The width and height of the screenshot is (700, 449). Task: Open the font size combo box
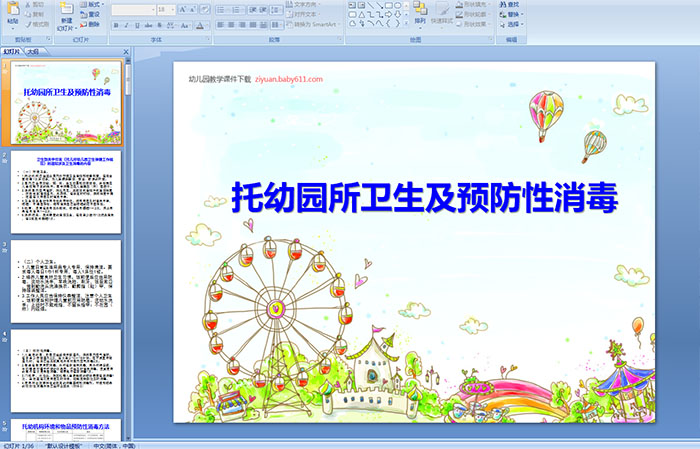tap(167, 10)
